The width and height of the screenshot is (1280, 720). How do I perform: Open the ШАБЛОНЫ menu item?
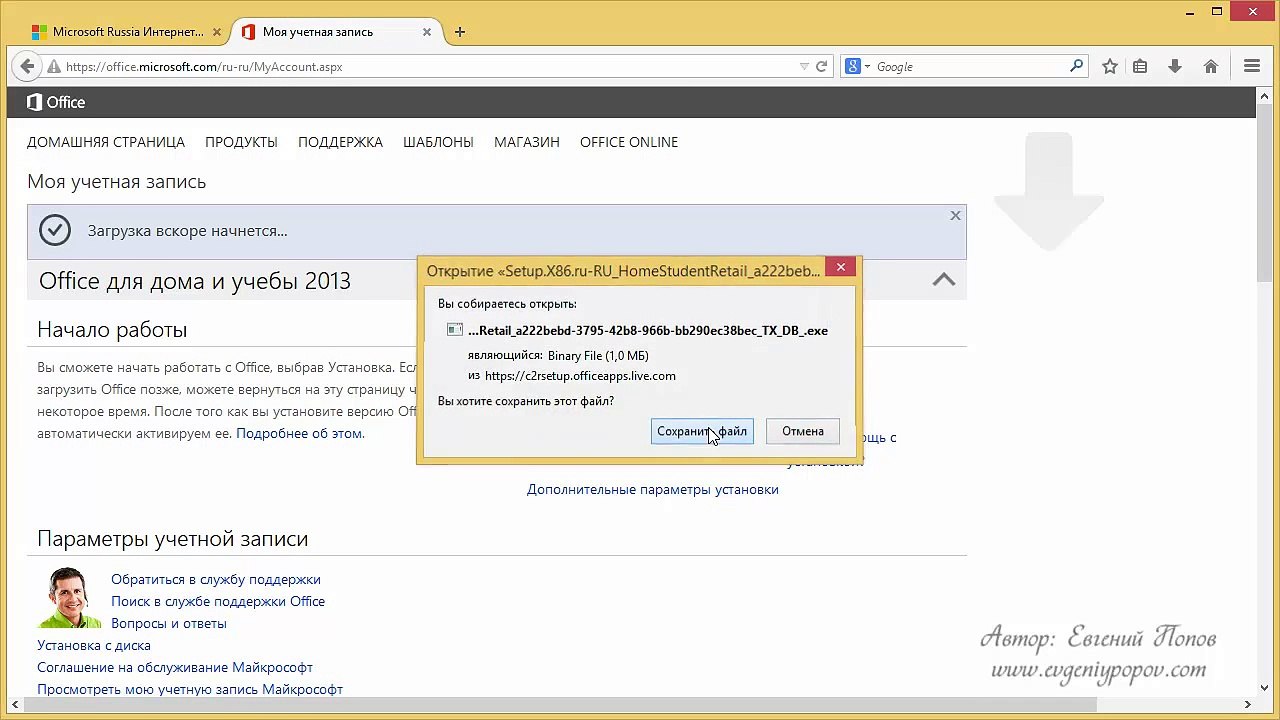point(438,142)
